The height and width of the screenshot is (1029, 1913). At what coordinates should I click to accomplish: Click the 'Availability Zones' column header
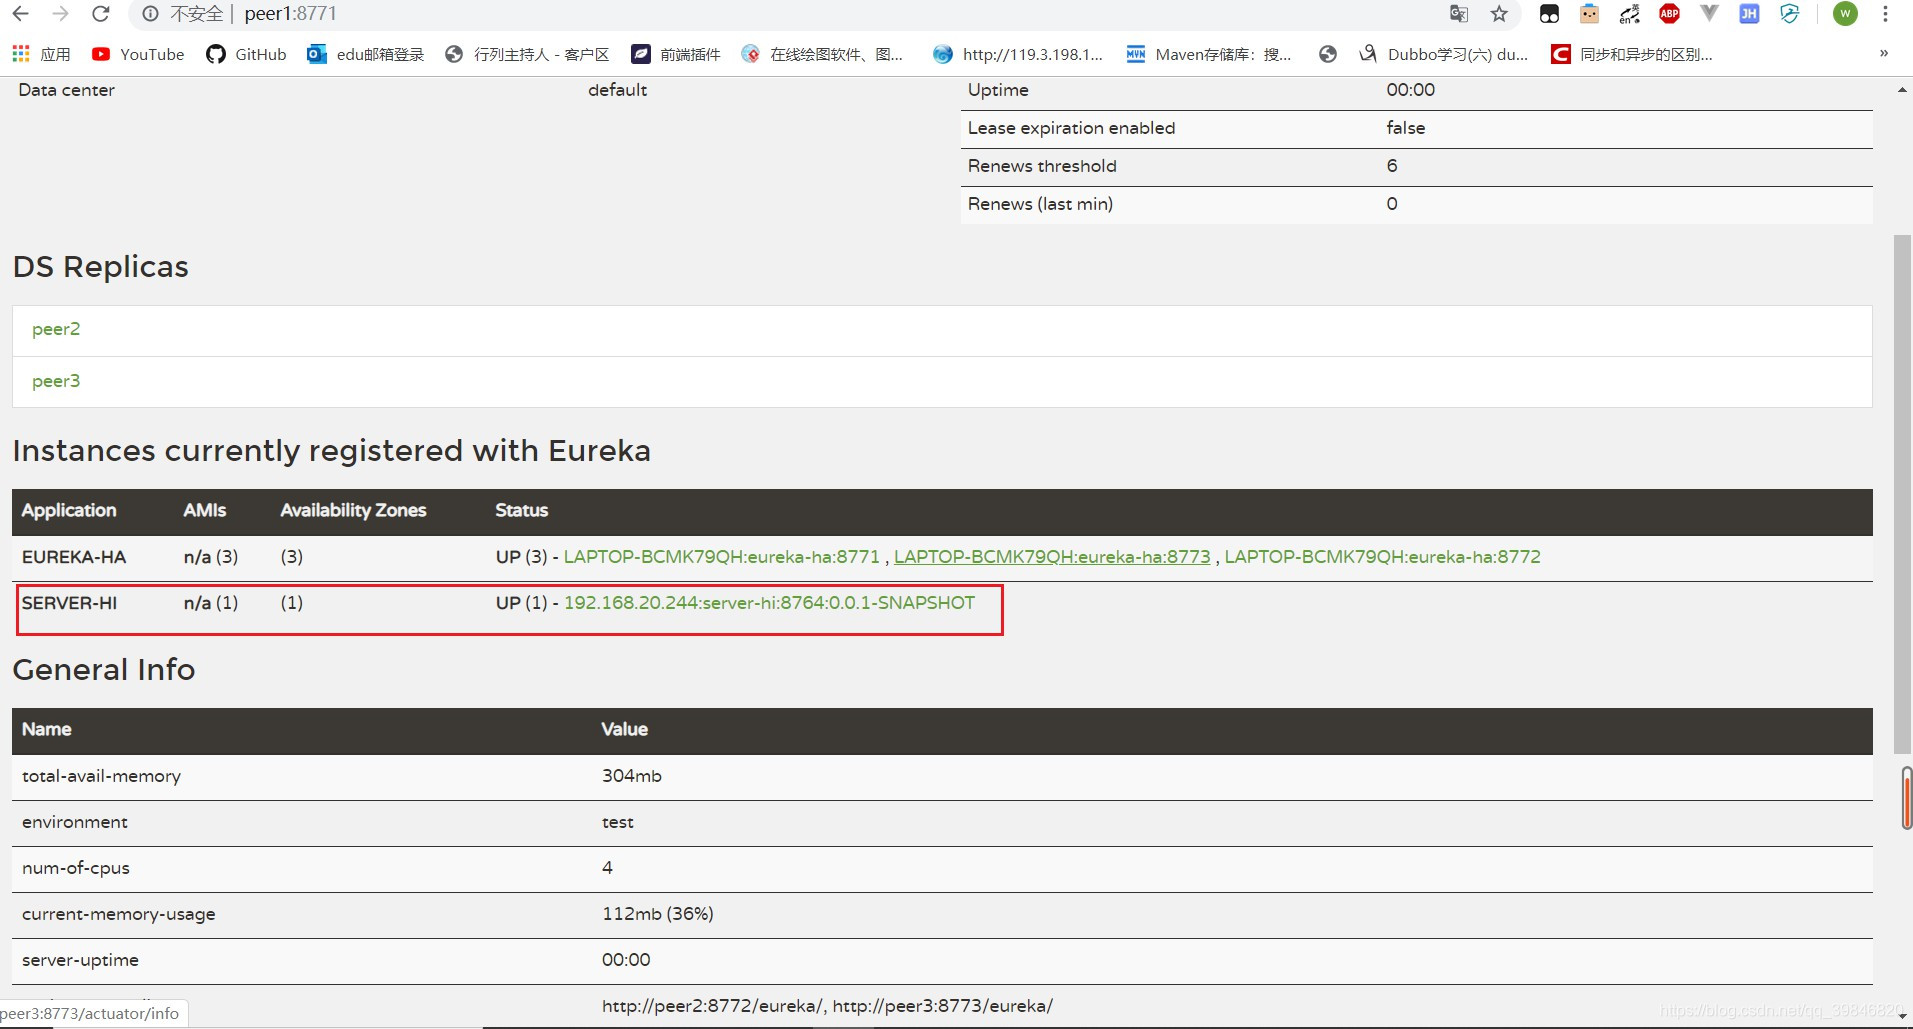click(x=353, y=510)
